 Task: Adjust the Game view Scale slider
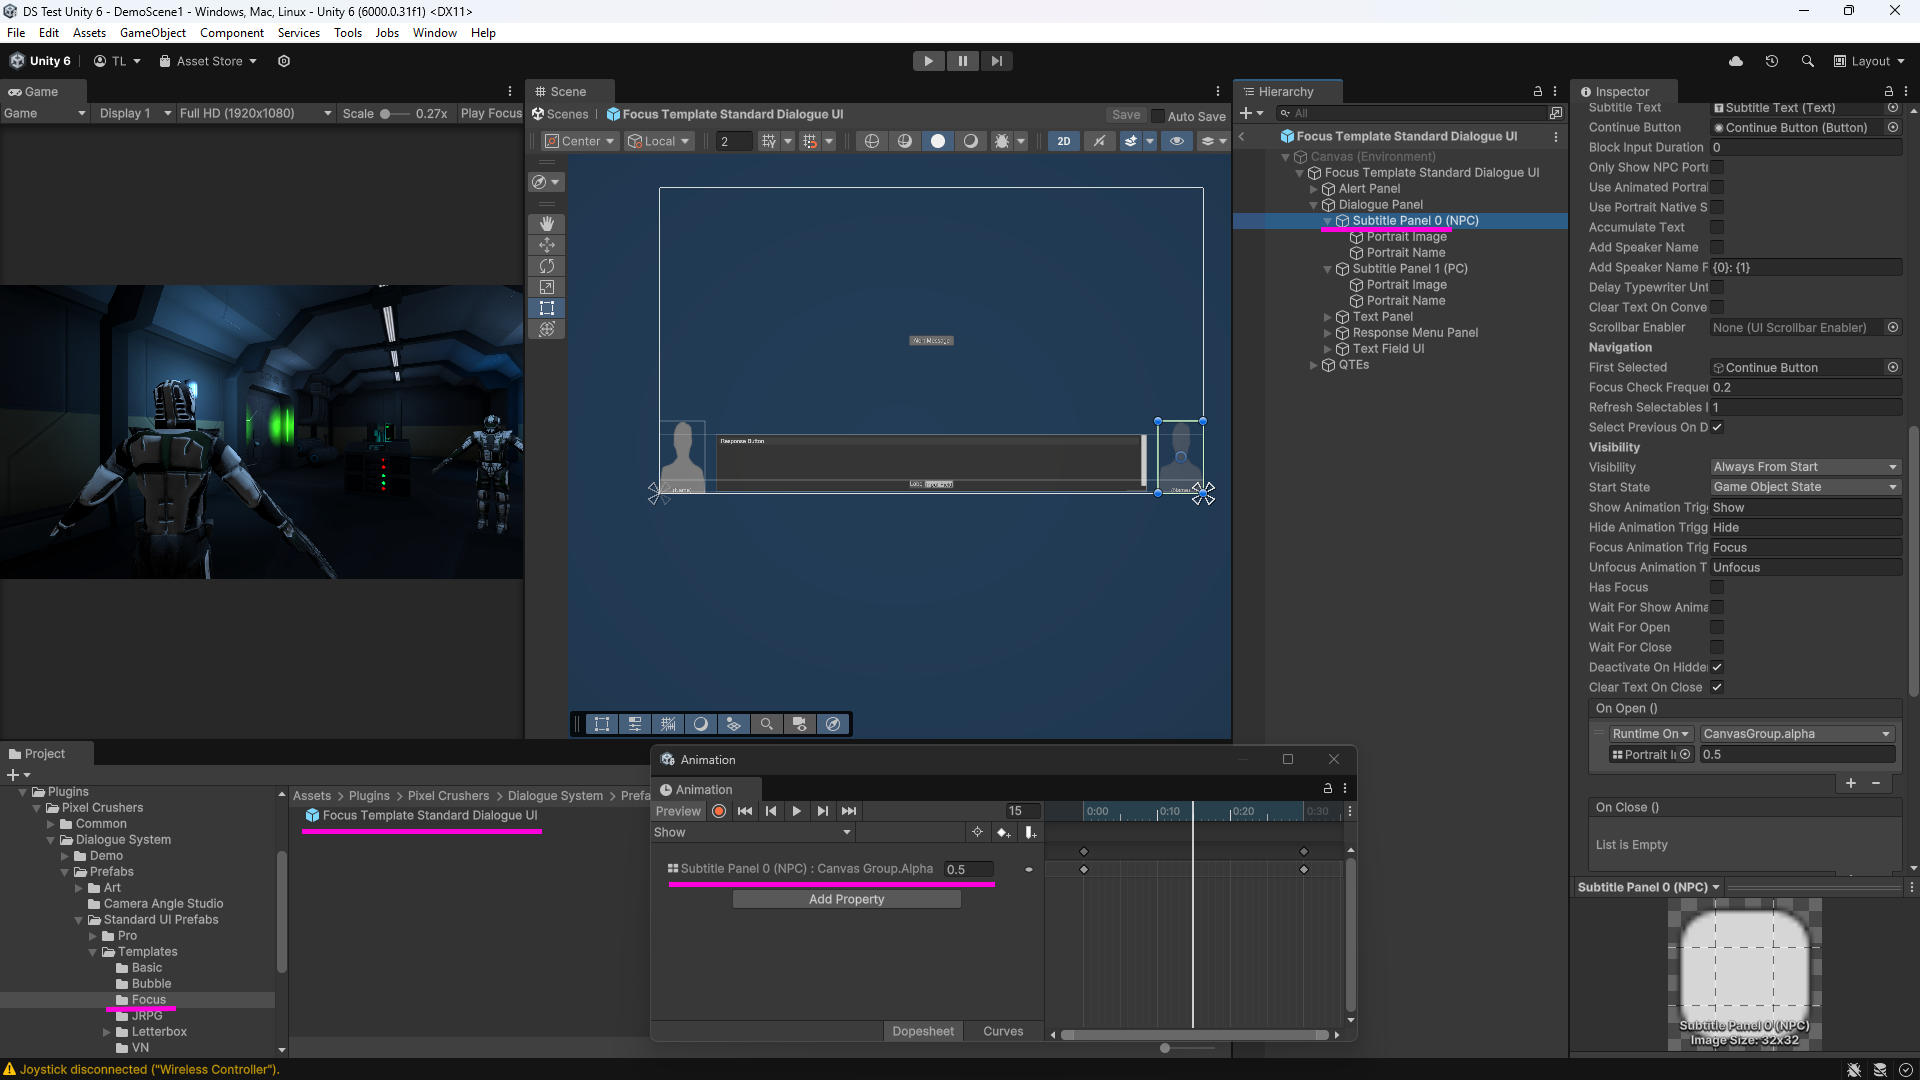pos(394,114)
